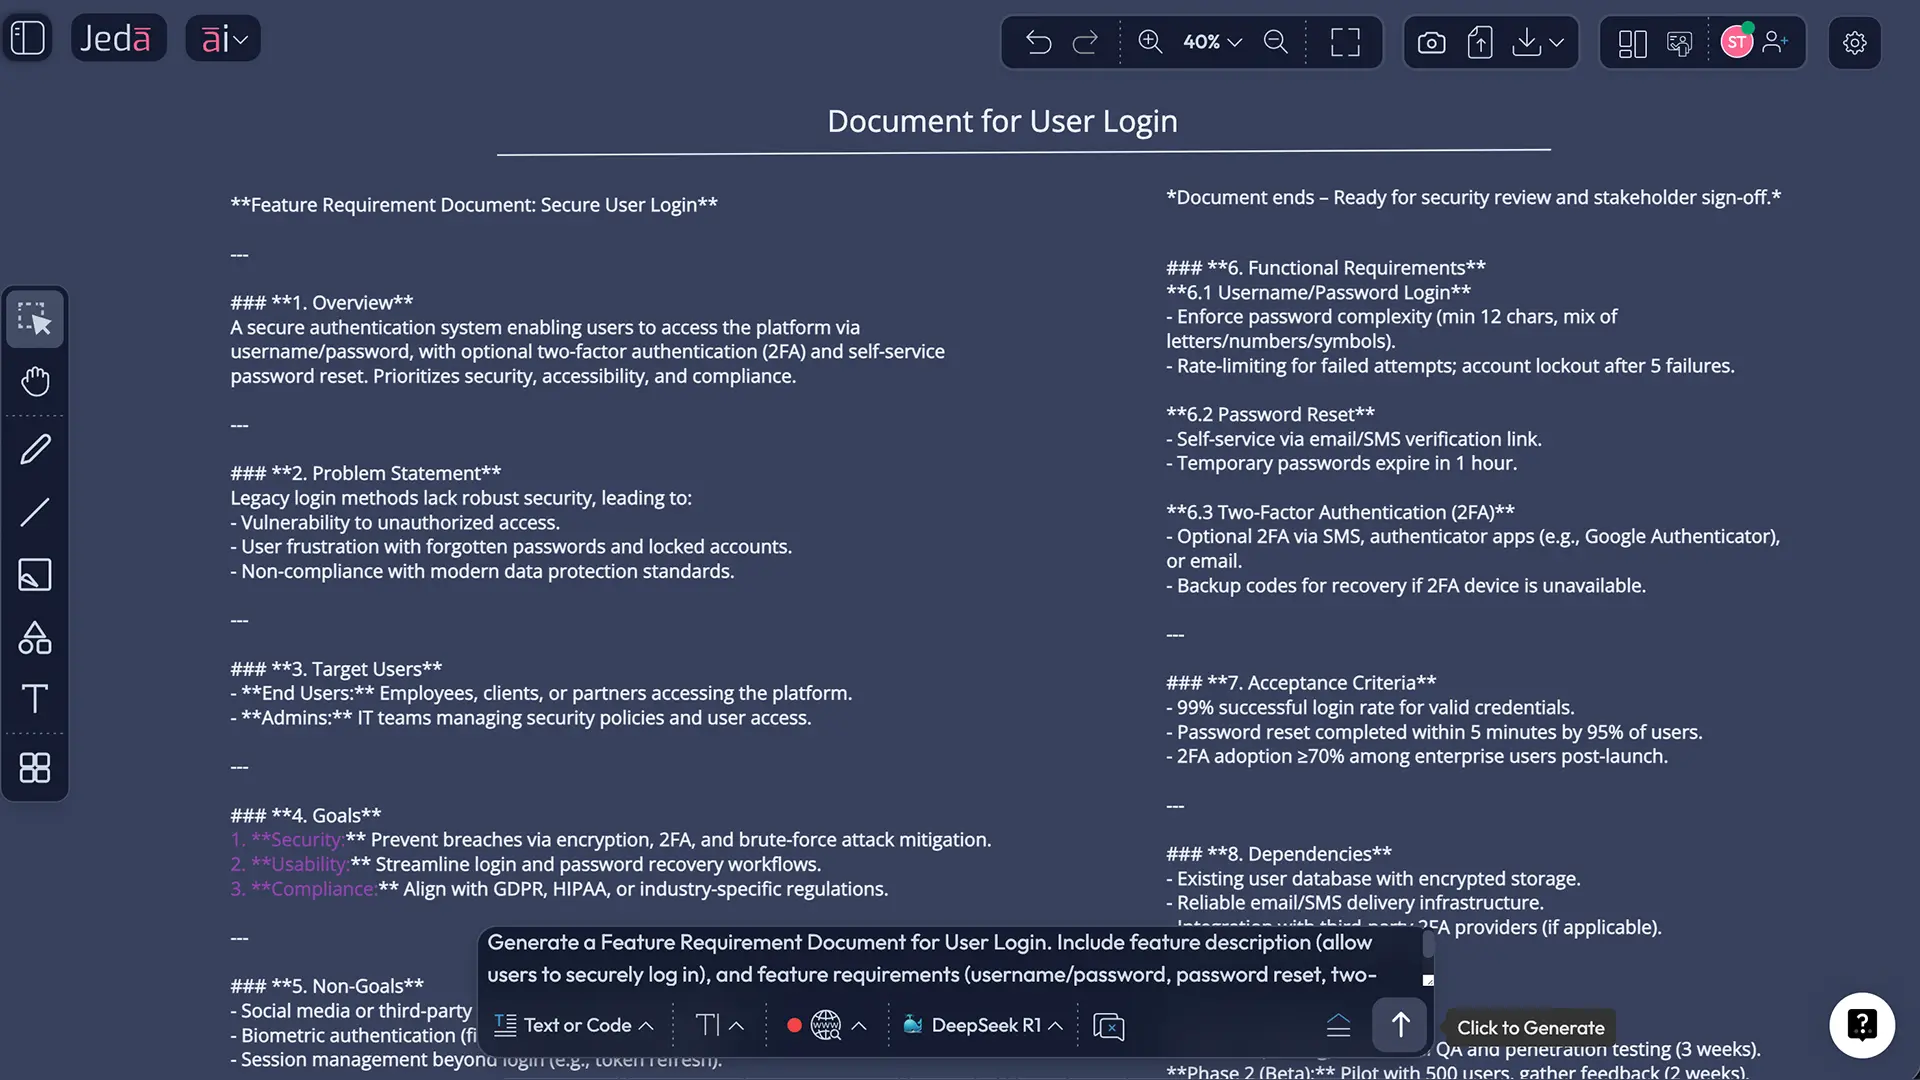This screenshot has width=1920, height=1080.
Task: Open the 40% zoom level dropdown
Action: [1212, 42]
